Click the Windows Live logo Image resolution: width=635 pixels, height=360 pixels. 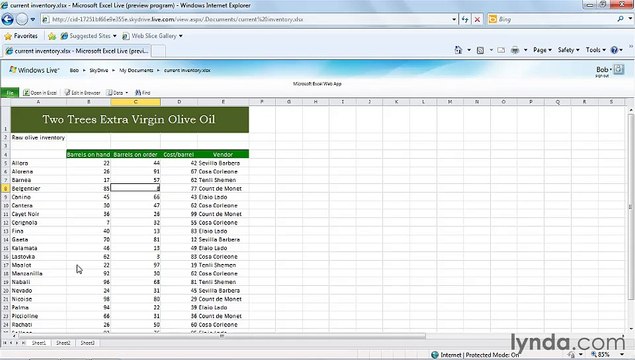(34, 70)
